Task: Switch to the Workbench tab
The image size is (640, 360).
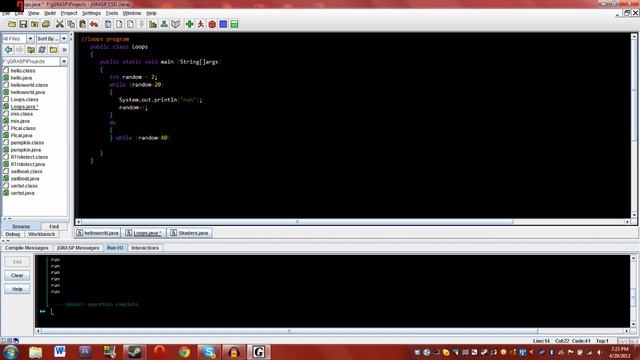Action: pos(42,234)
